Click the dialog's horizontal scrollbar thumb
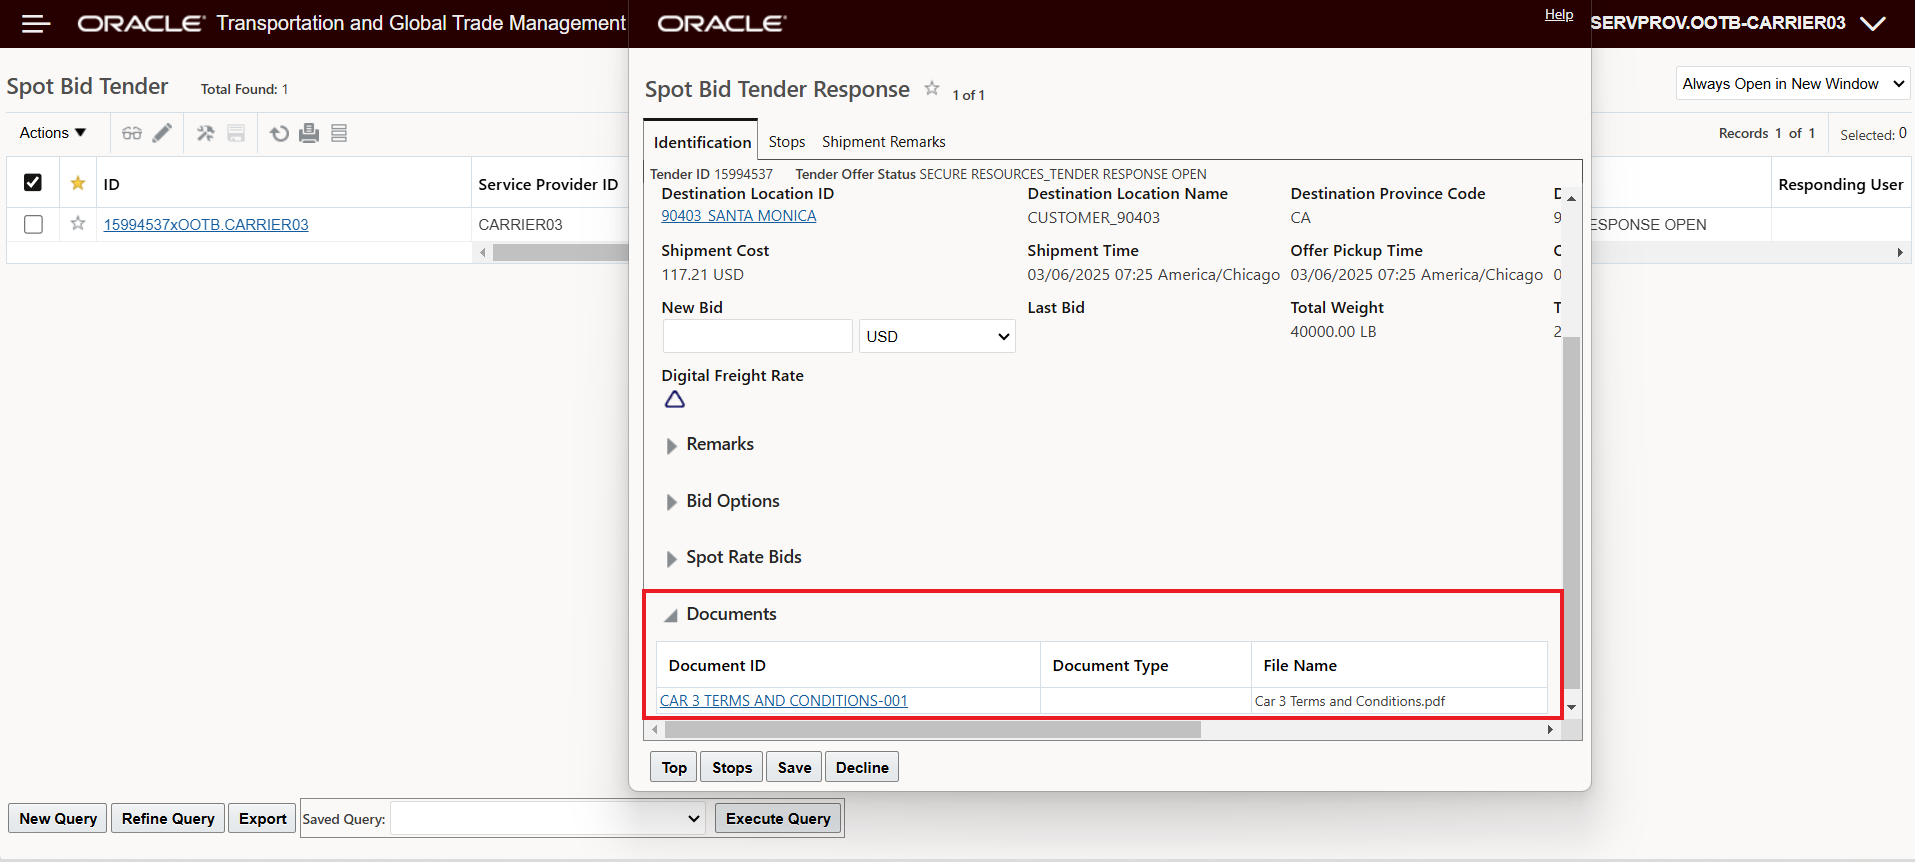This screenshot has height=862, width=1915. click(932, 730)
